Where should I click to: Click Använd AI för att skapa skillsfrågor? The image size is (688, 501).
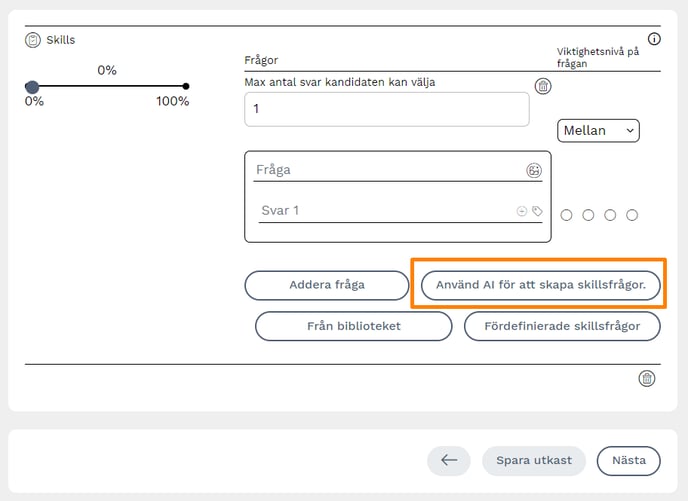[540, 285]
